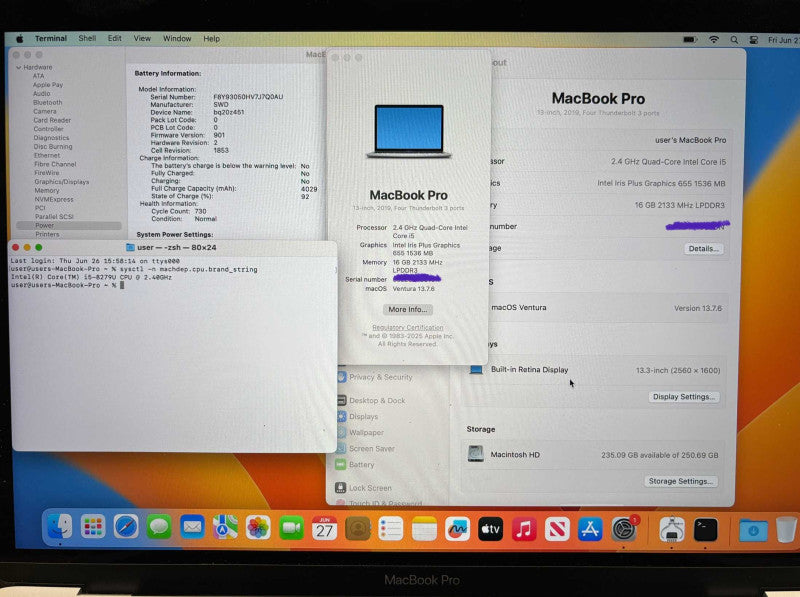Open Trash in the Dock
Screen dimensions: 800x597
point(786,530)
